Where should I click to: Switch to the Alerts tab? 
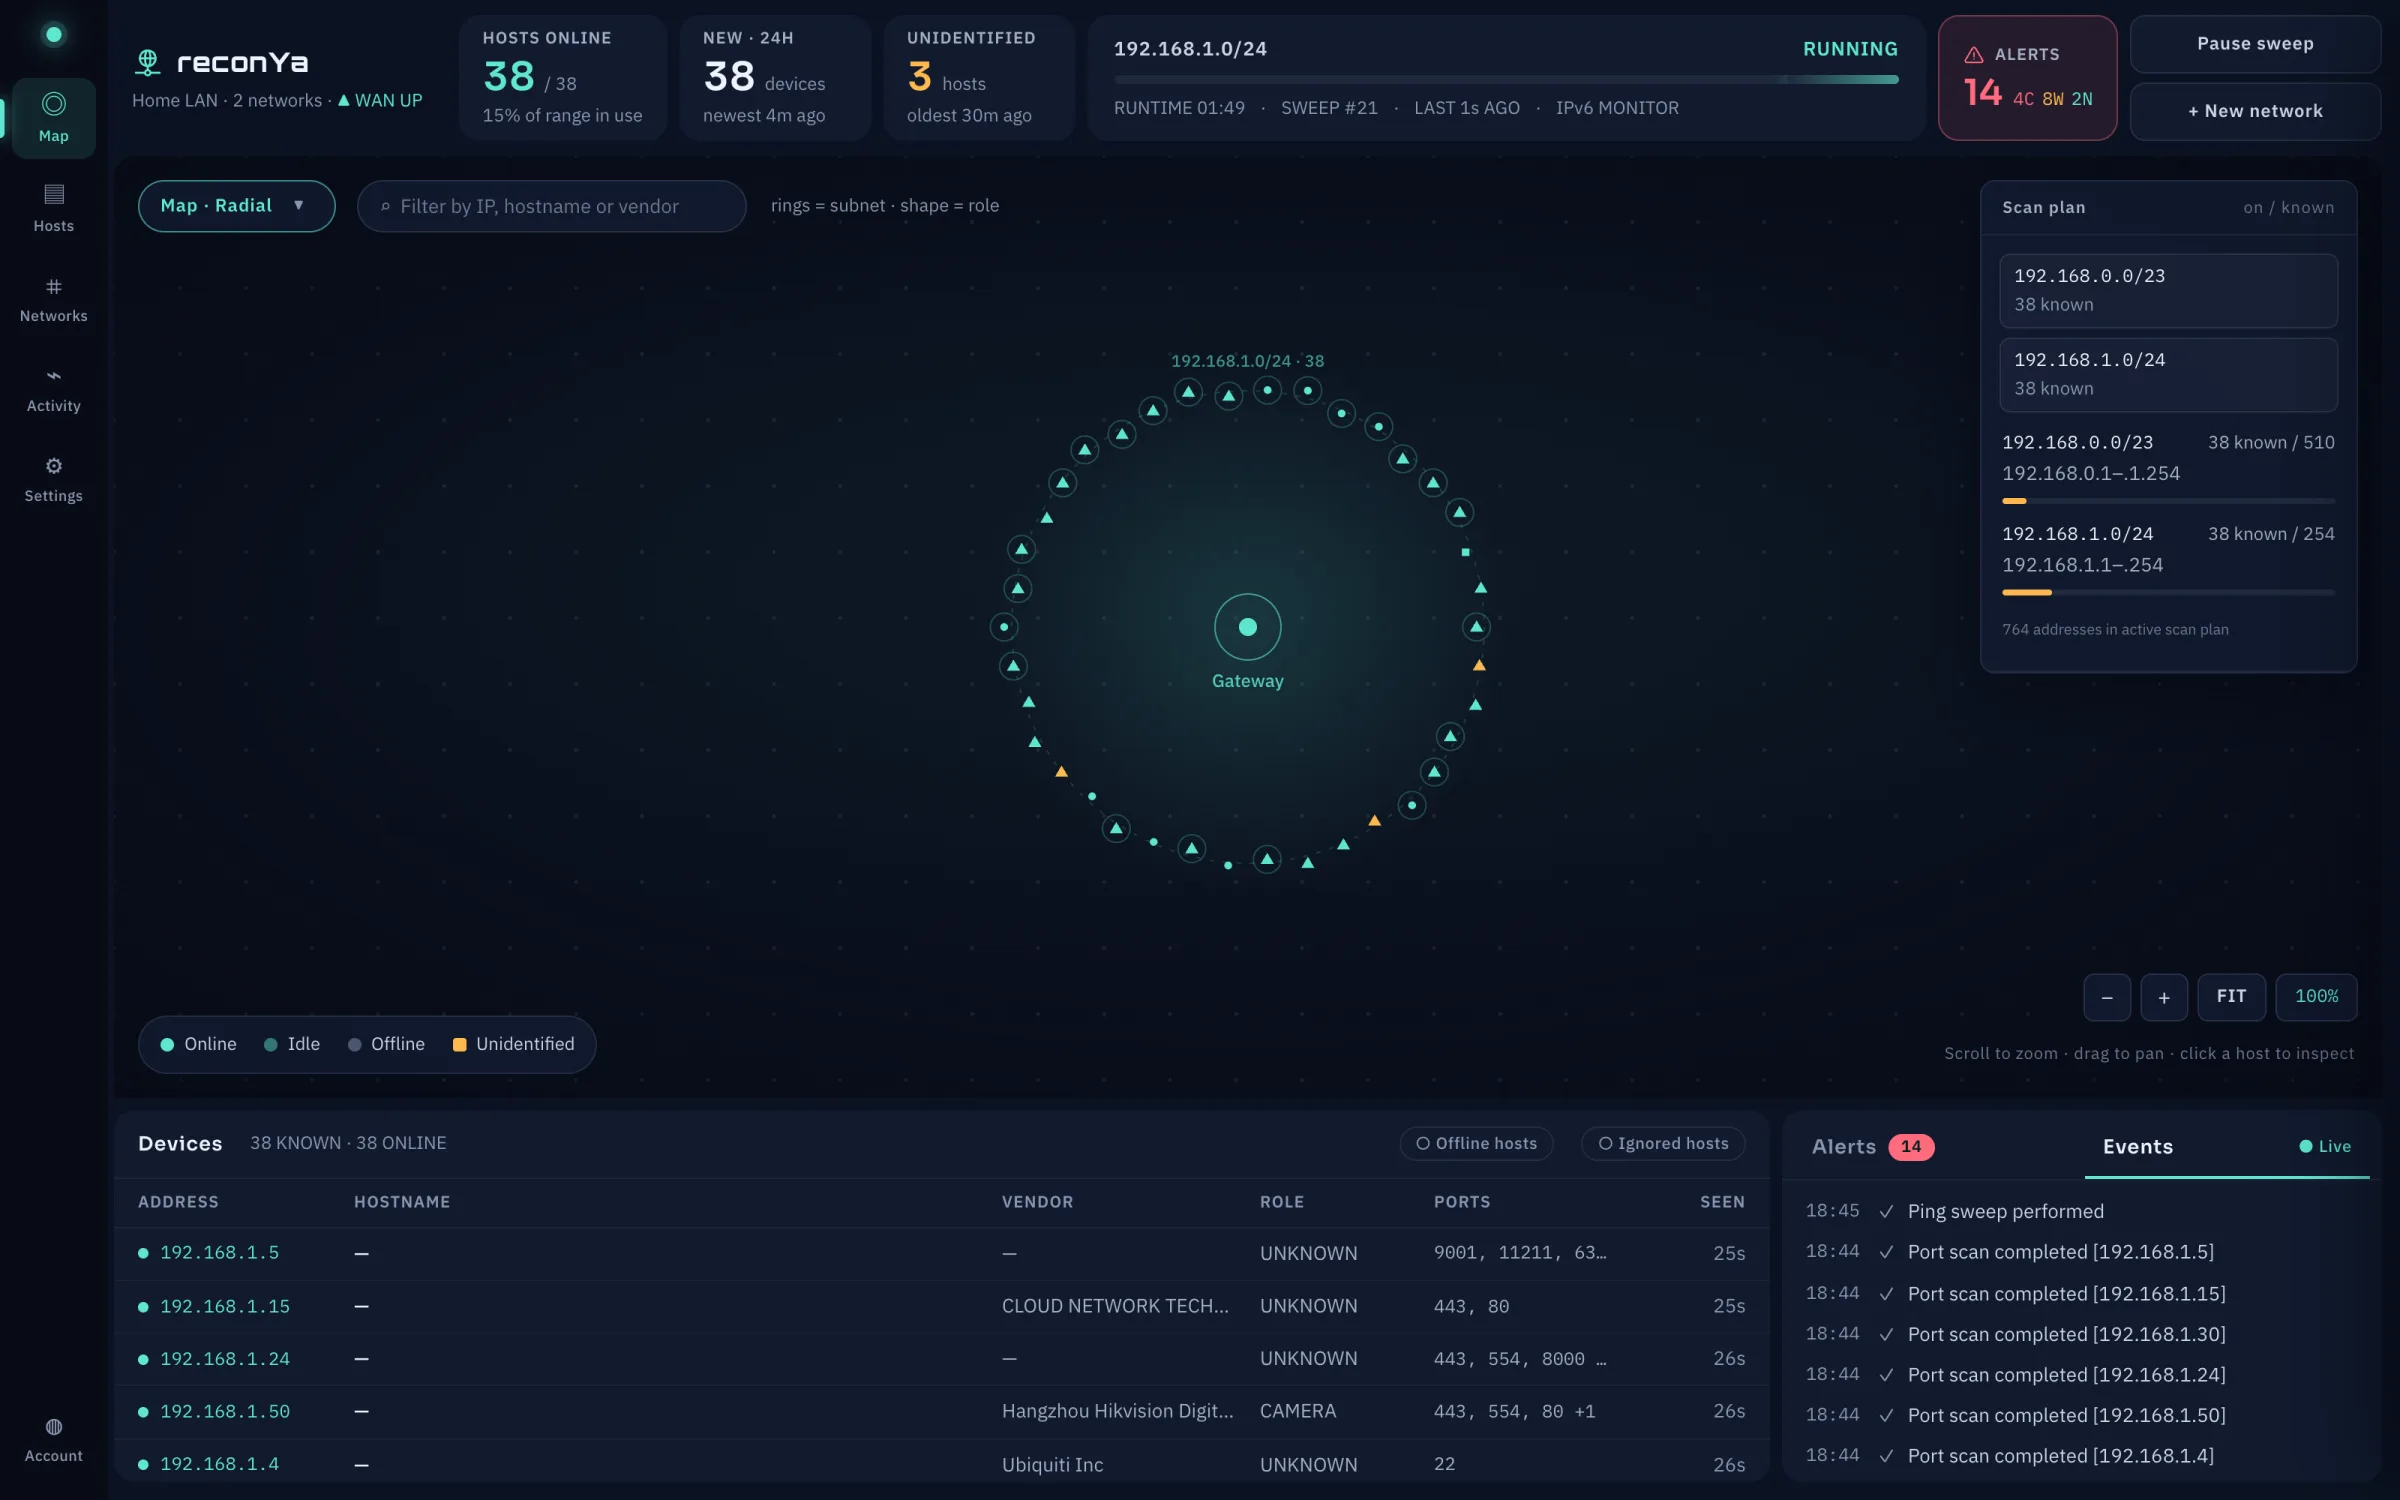pos(1872,1146)
